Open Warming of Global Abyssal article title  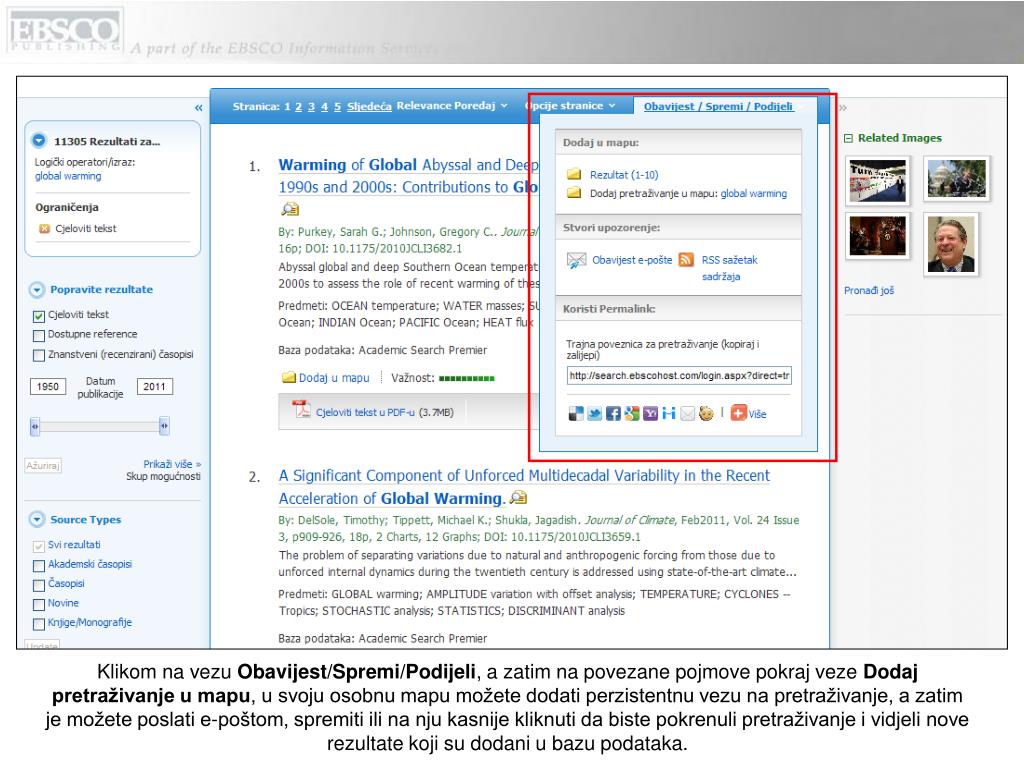tap(408, 176)
